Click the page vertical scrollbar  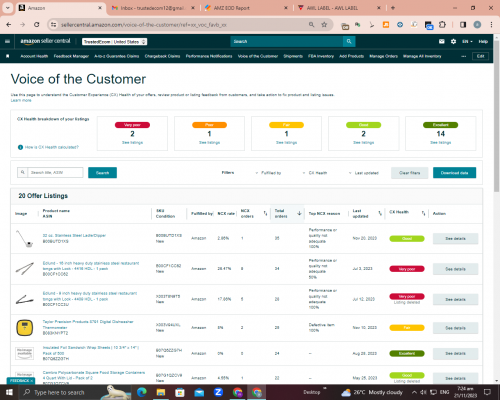[496, 117]
